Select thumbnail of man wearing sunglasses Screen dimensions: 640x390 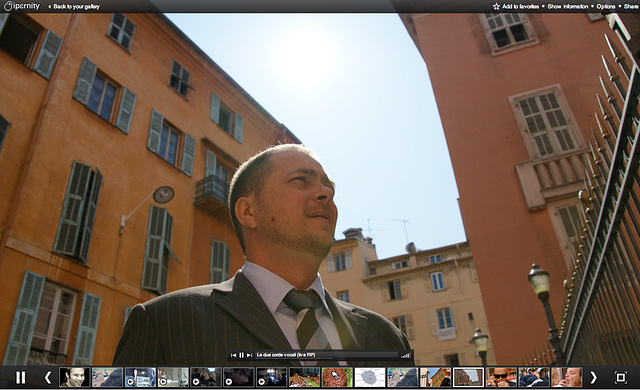(501, 377)
